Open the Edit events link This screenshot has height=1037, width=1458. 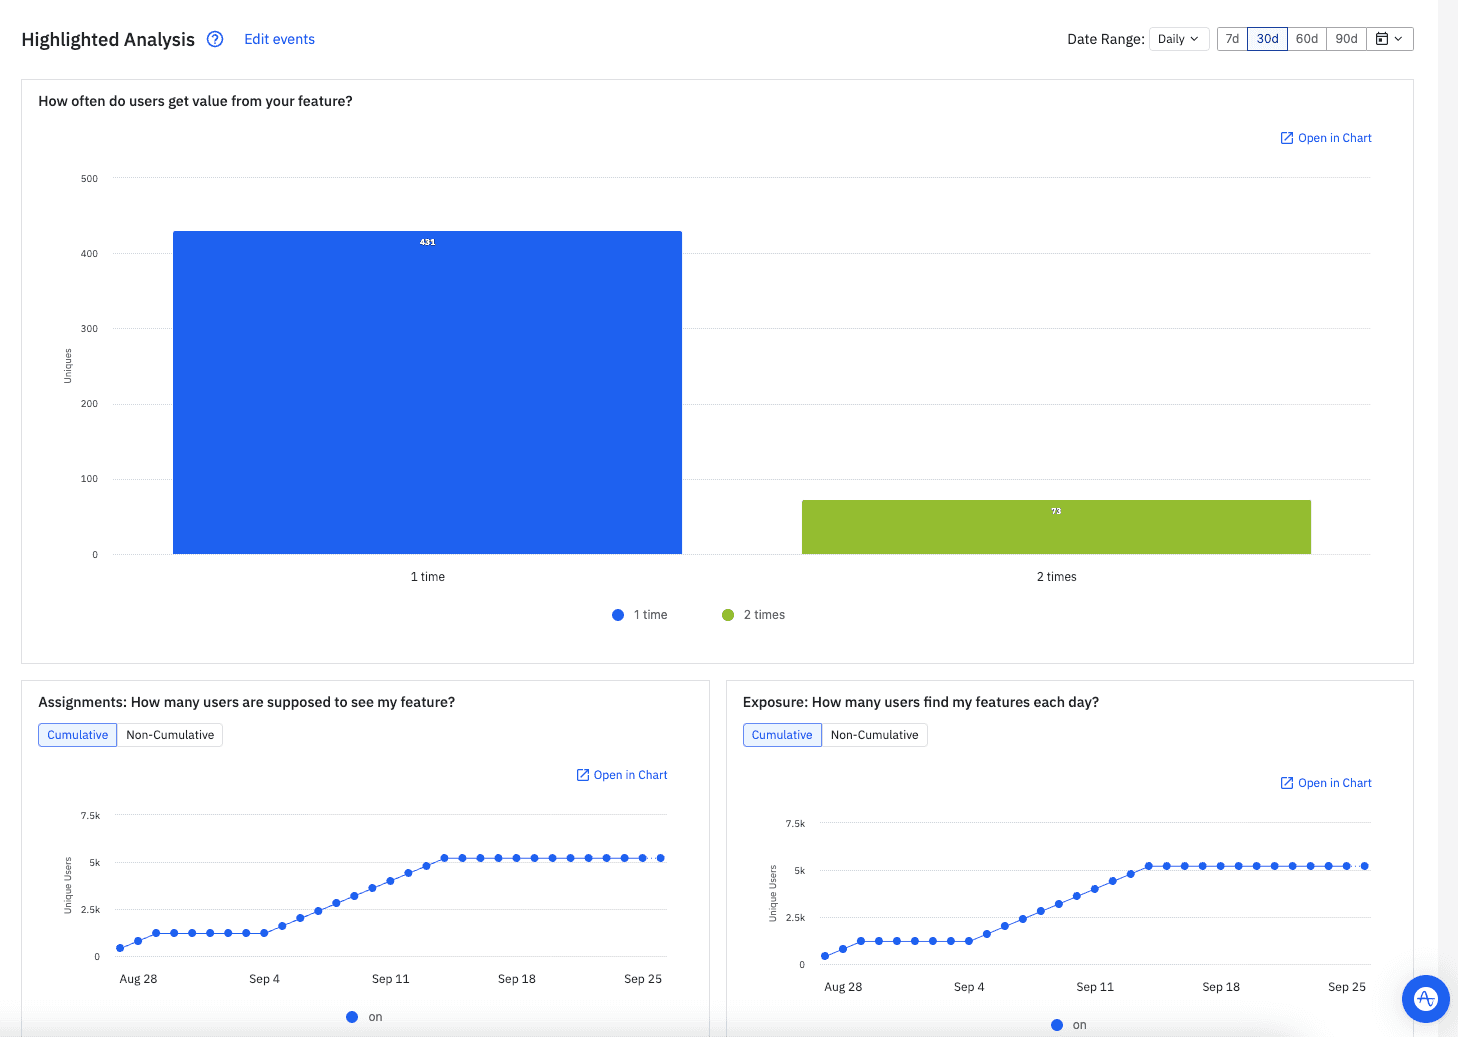279,39
